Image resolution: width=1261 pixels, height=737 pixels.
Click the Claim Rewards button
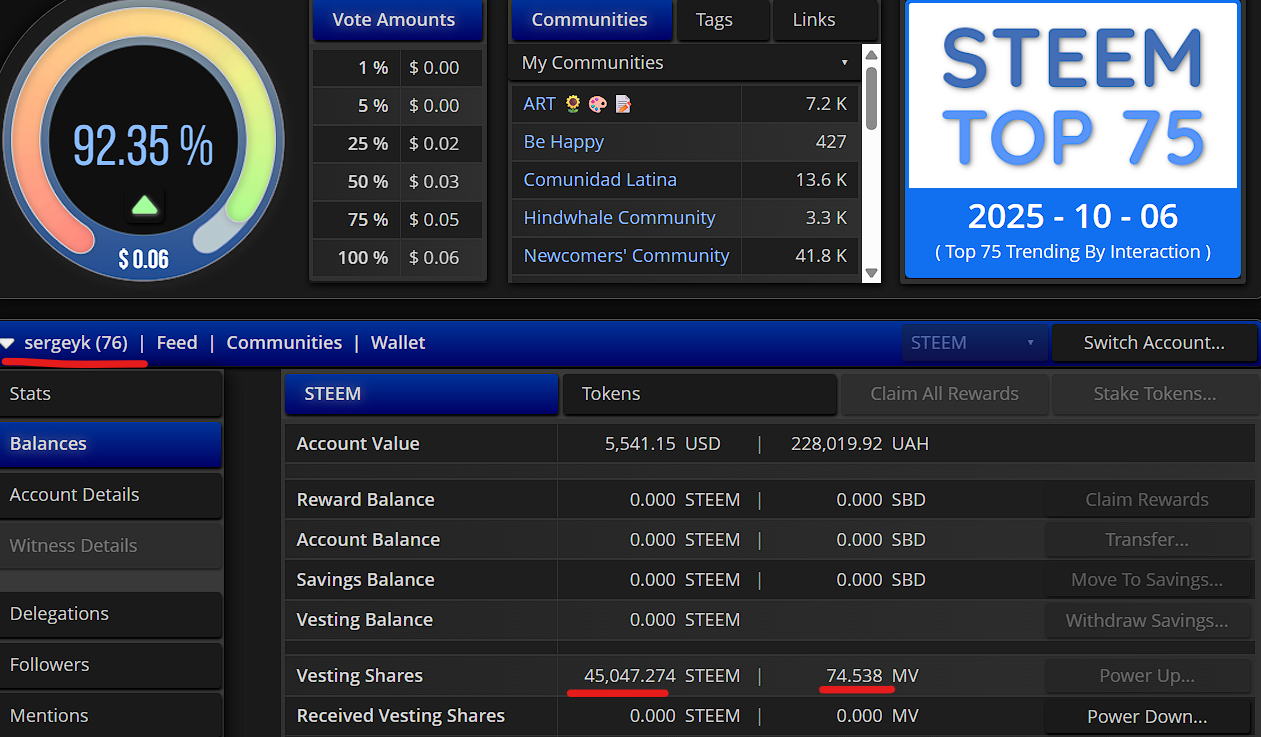(x=1147, y=499)
